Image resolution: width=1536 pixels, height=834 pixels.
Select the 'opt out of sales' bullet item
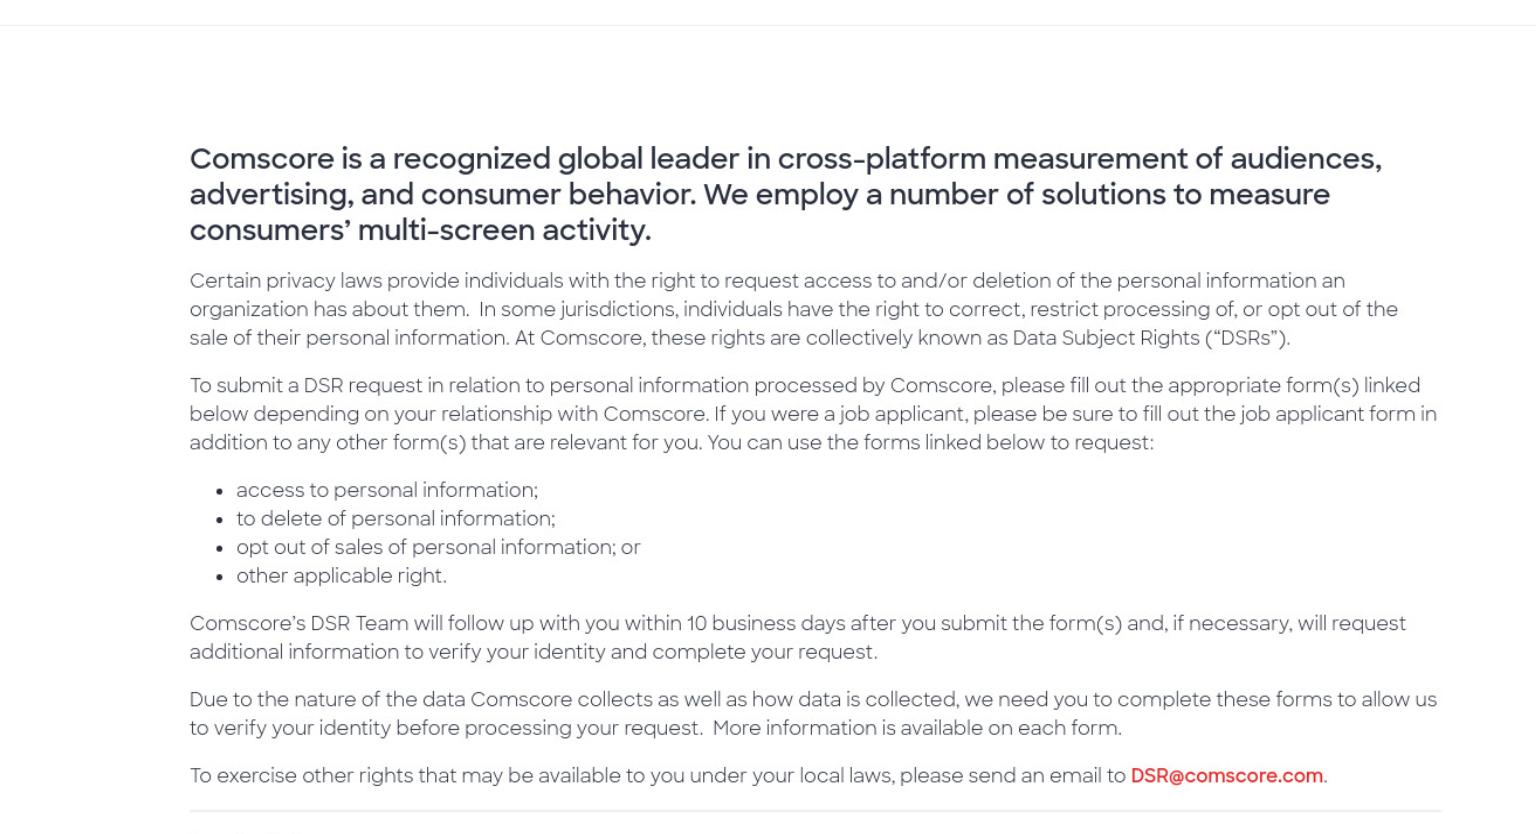pos(438,547)
